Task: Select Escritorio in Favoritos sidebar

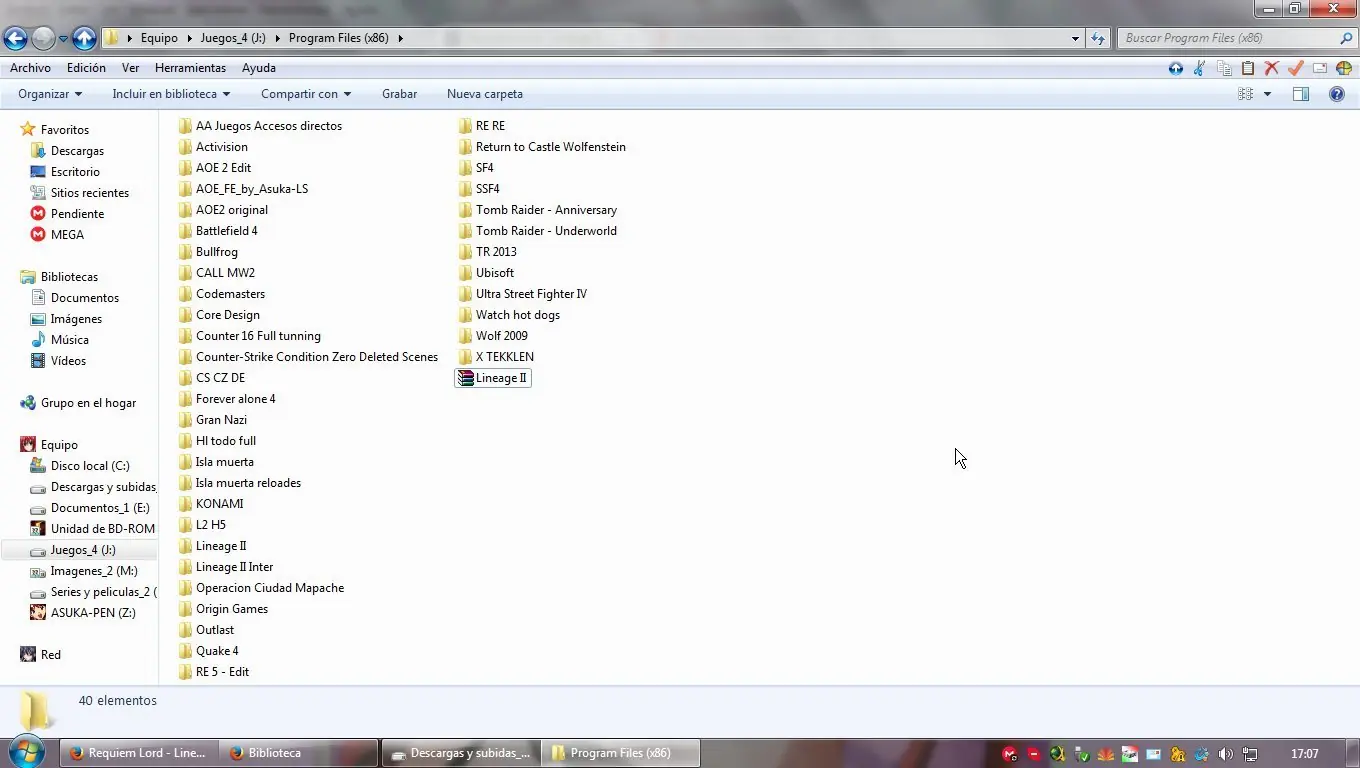Action: point(75,172)
